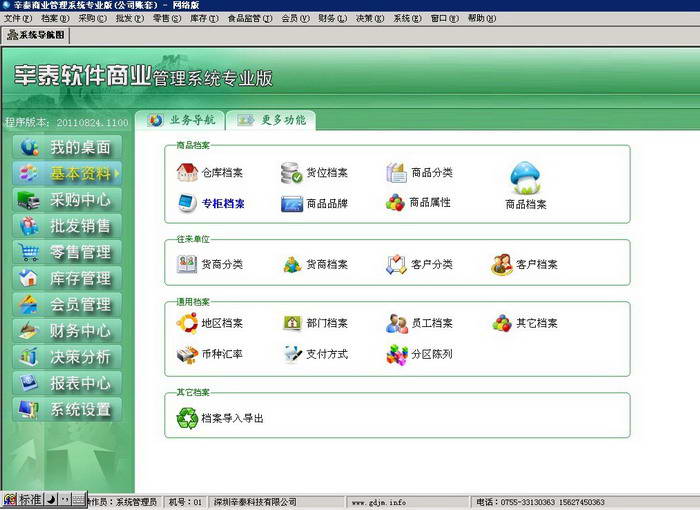Open the 批发 menu
Screen dimensions: 700x510
coord(129,18)
